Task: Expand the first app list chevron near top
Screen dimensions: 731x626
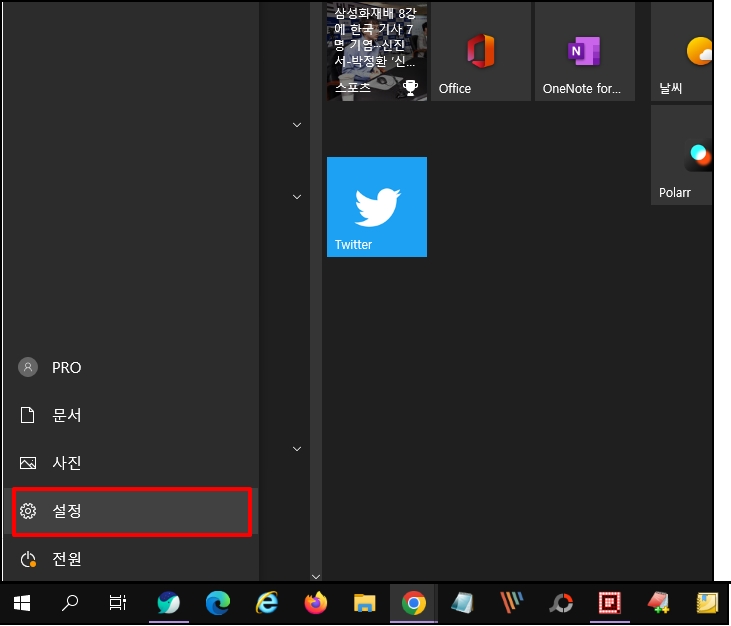Action: click(x=297, y=124)
